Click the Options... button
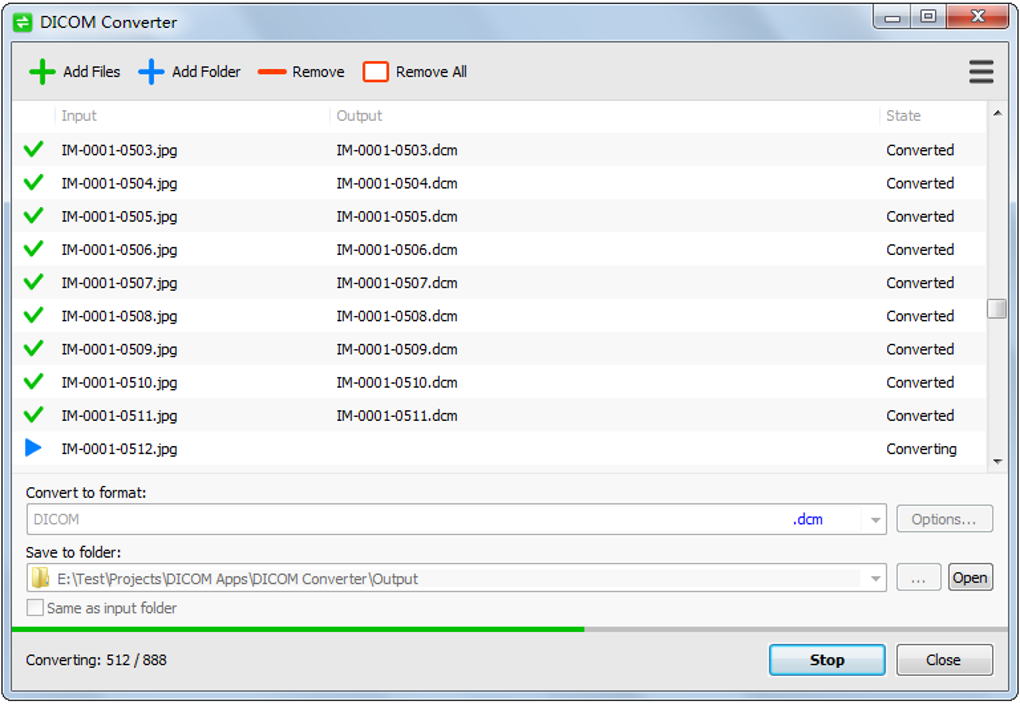Viewport: 1020px width, 705px height. pyautogui.click(x=944, y=520)
